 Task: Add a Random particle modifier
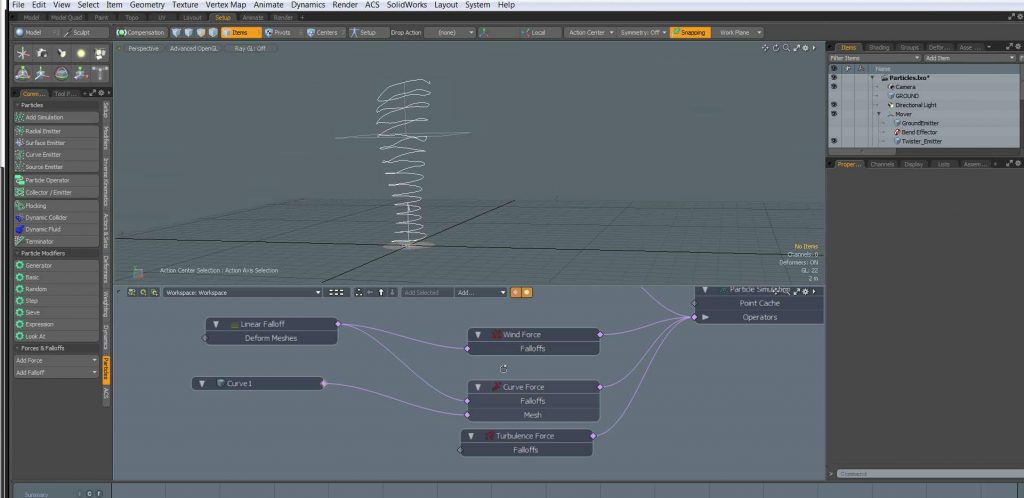coord(56,289)
